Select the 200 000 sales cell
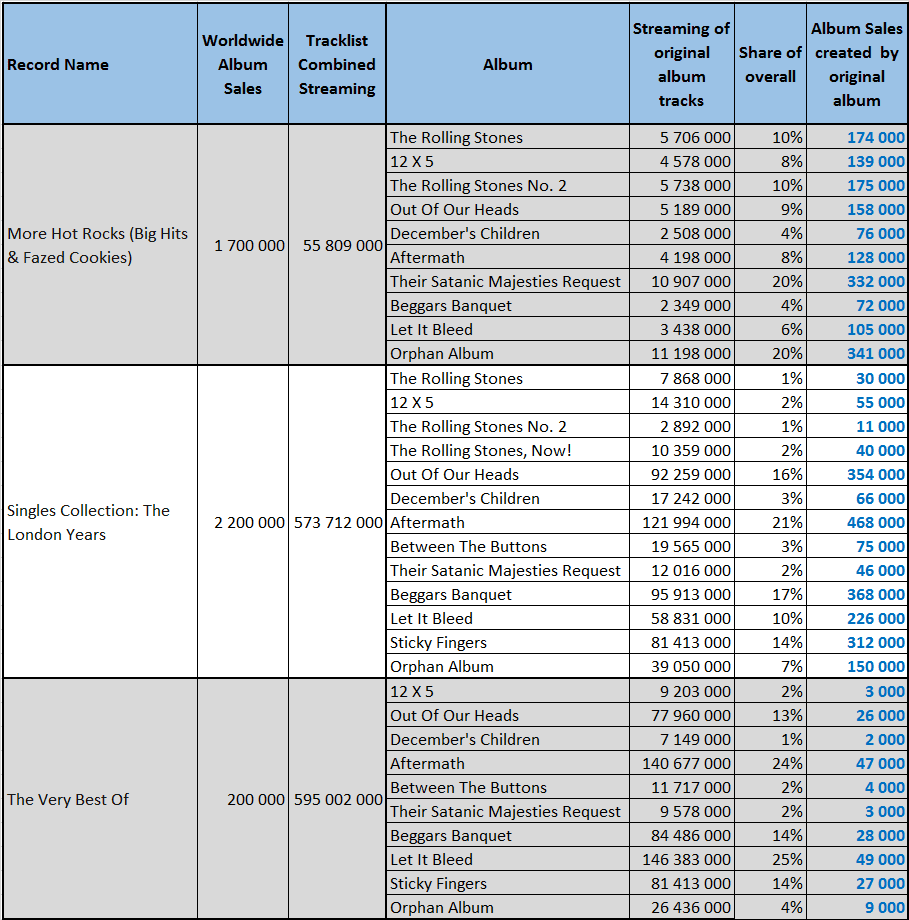The height and width of the screenshot is (920, 909). 243,799
